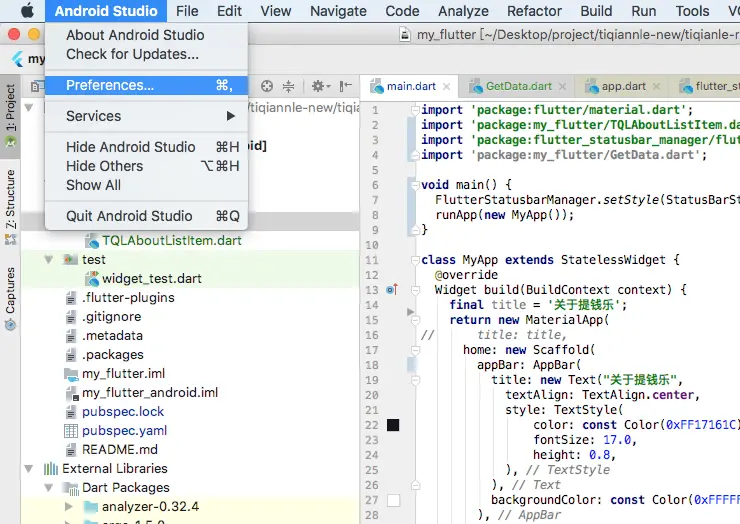The height and width of the screenshot is (524, 740).
Task: Click the External Libraries icon
Action: tap(50, 469)
